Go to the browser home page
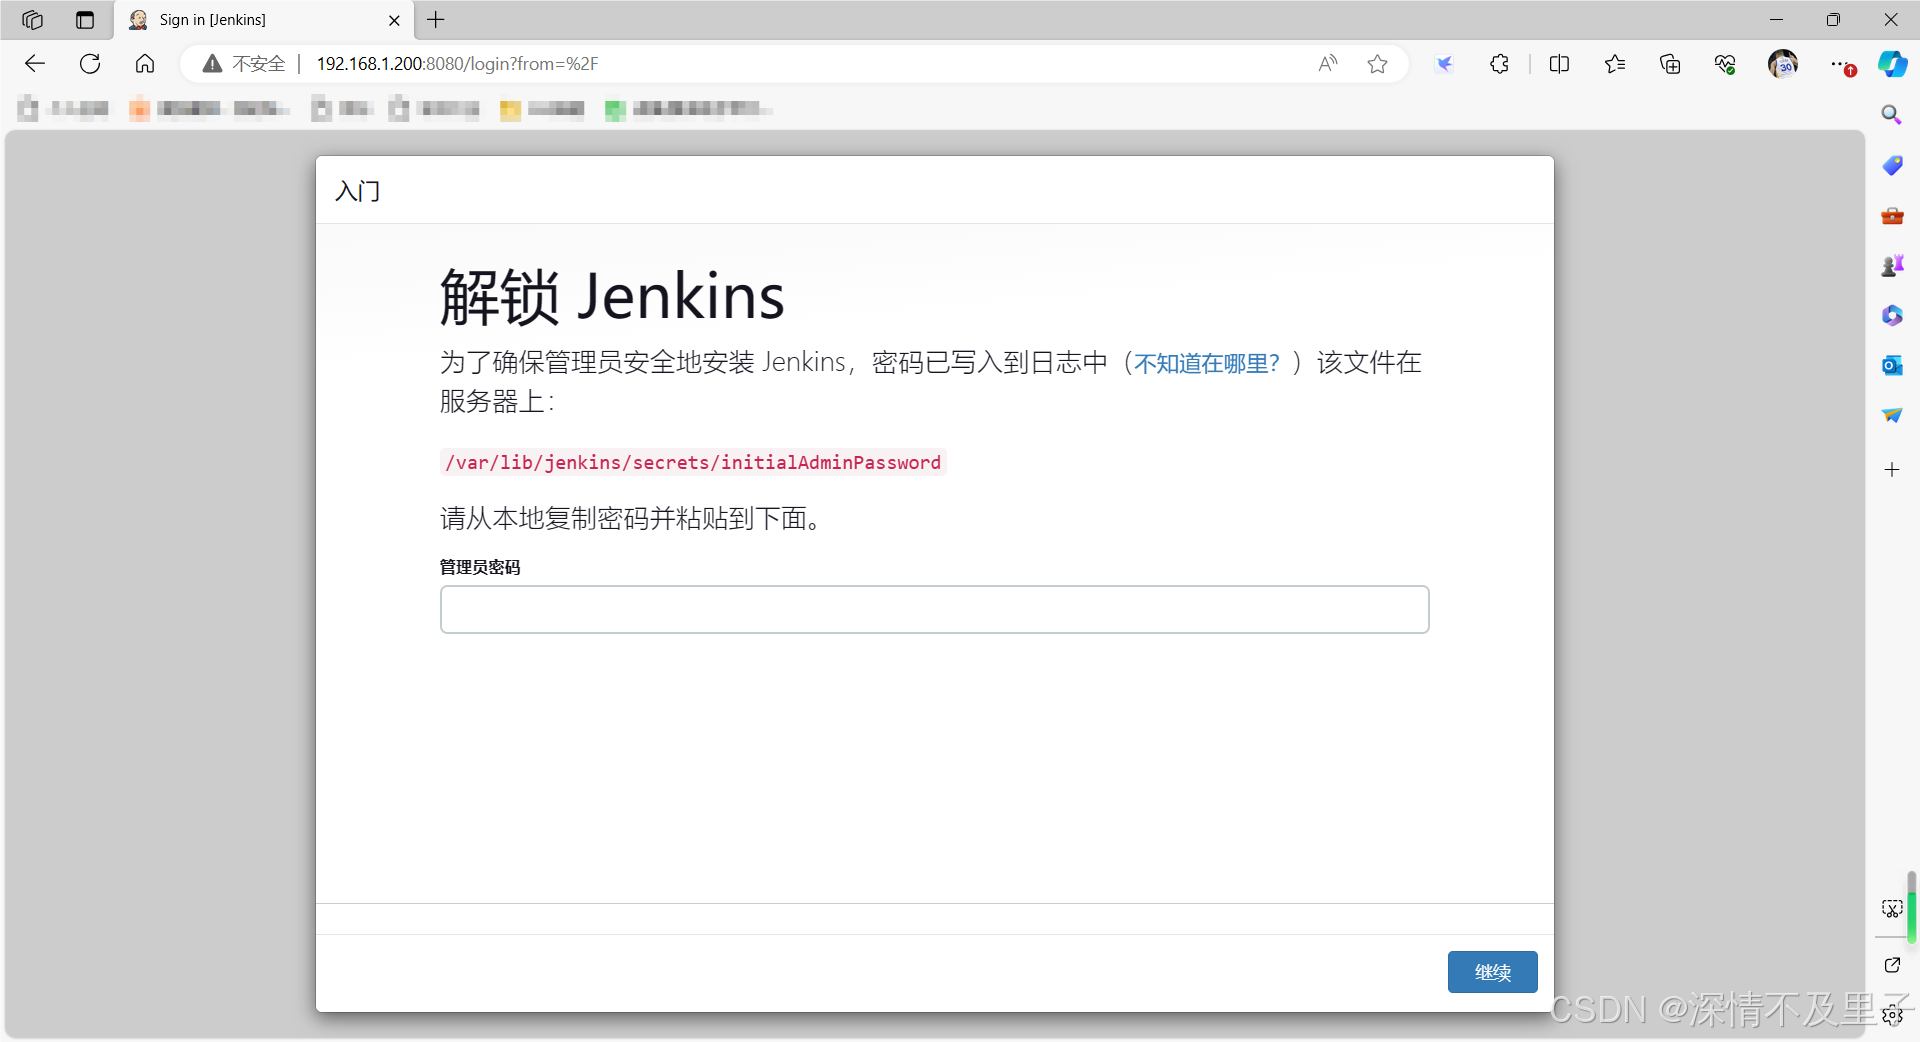 click(145, 64)
